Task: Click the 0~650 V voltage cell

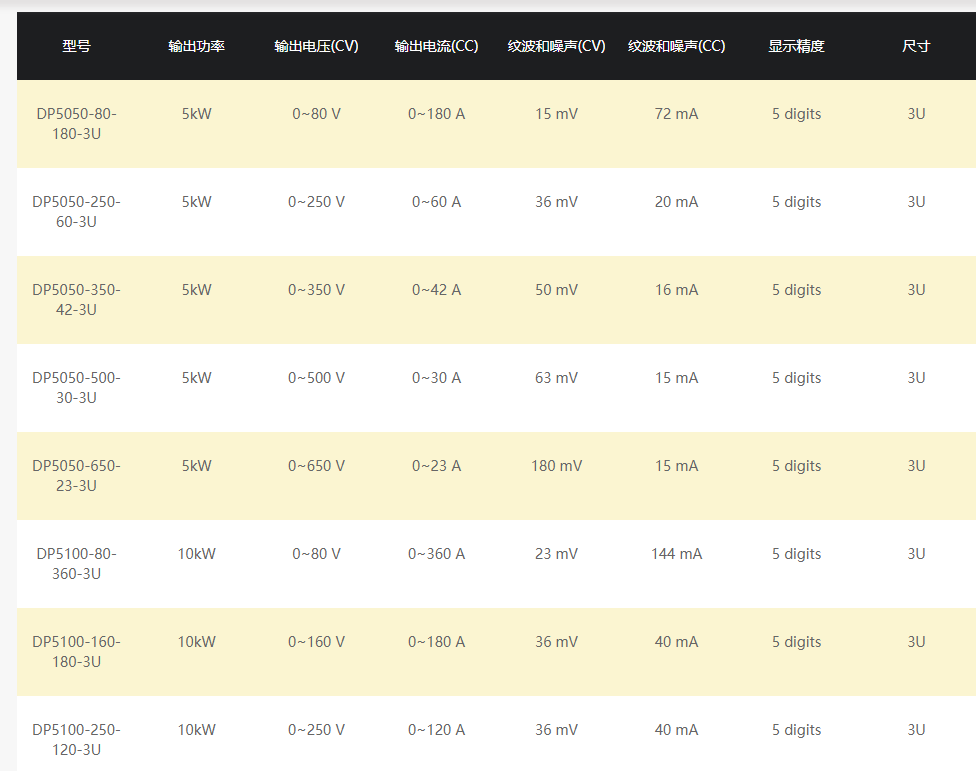Action: (316, 466)
